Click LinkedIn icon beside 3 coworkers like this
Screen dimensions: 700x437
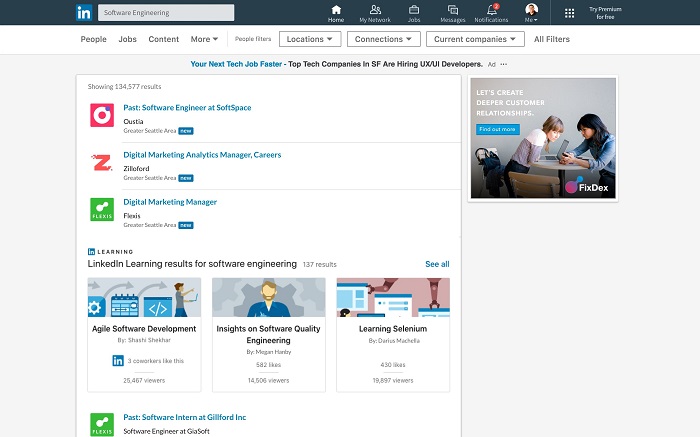118,361
